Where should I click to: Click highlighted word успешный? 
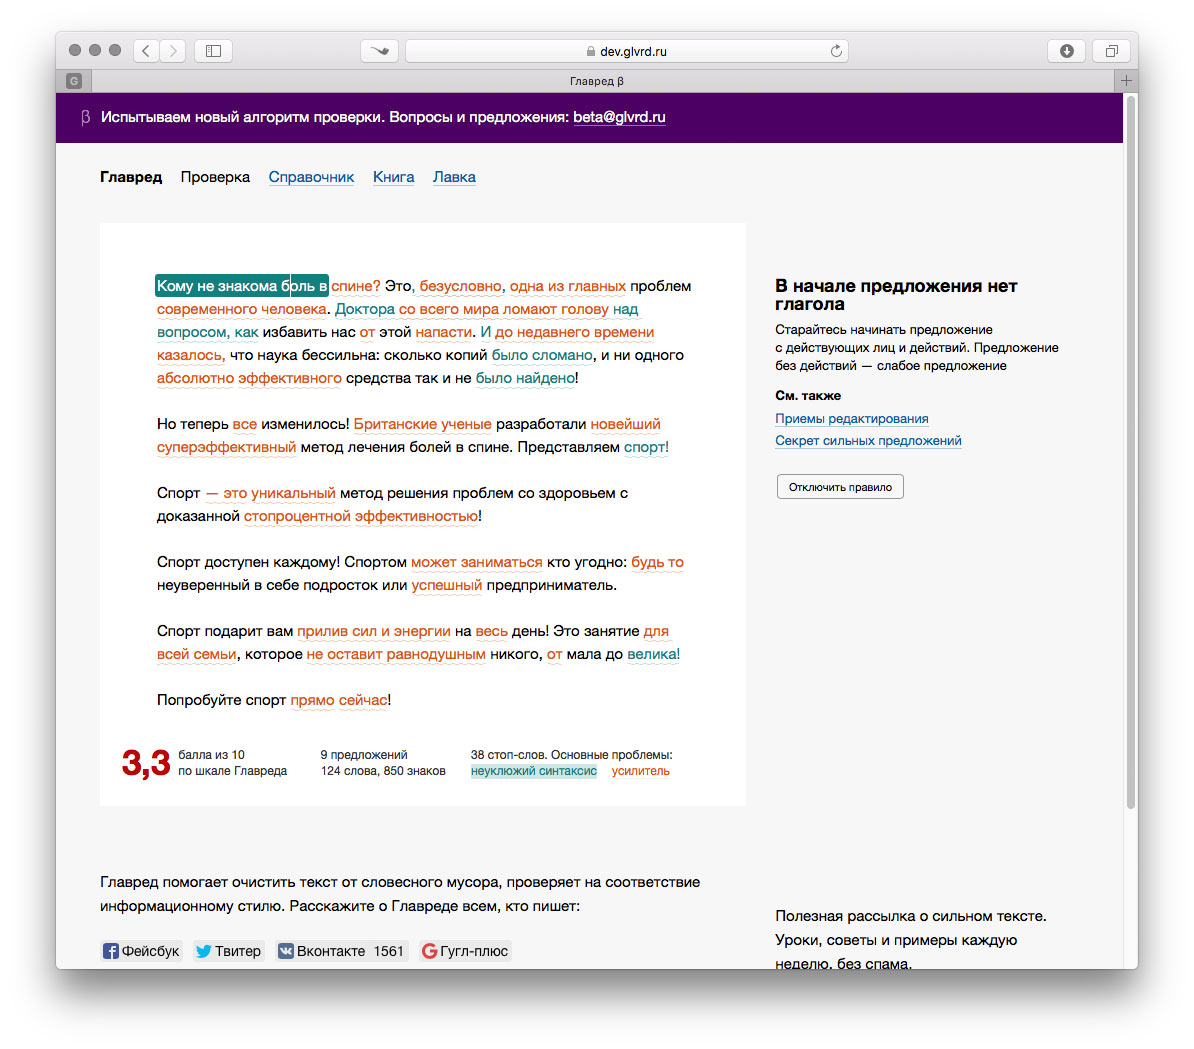click(446, 585)
